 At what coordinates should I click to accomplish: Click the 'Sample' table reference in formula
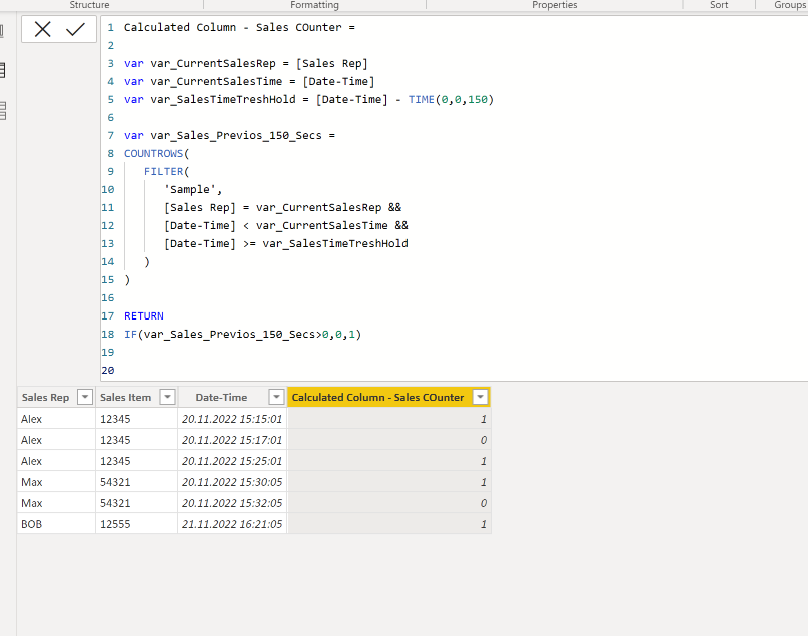tap(190, 190)
